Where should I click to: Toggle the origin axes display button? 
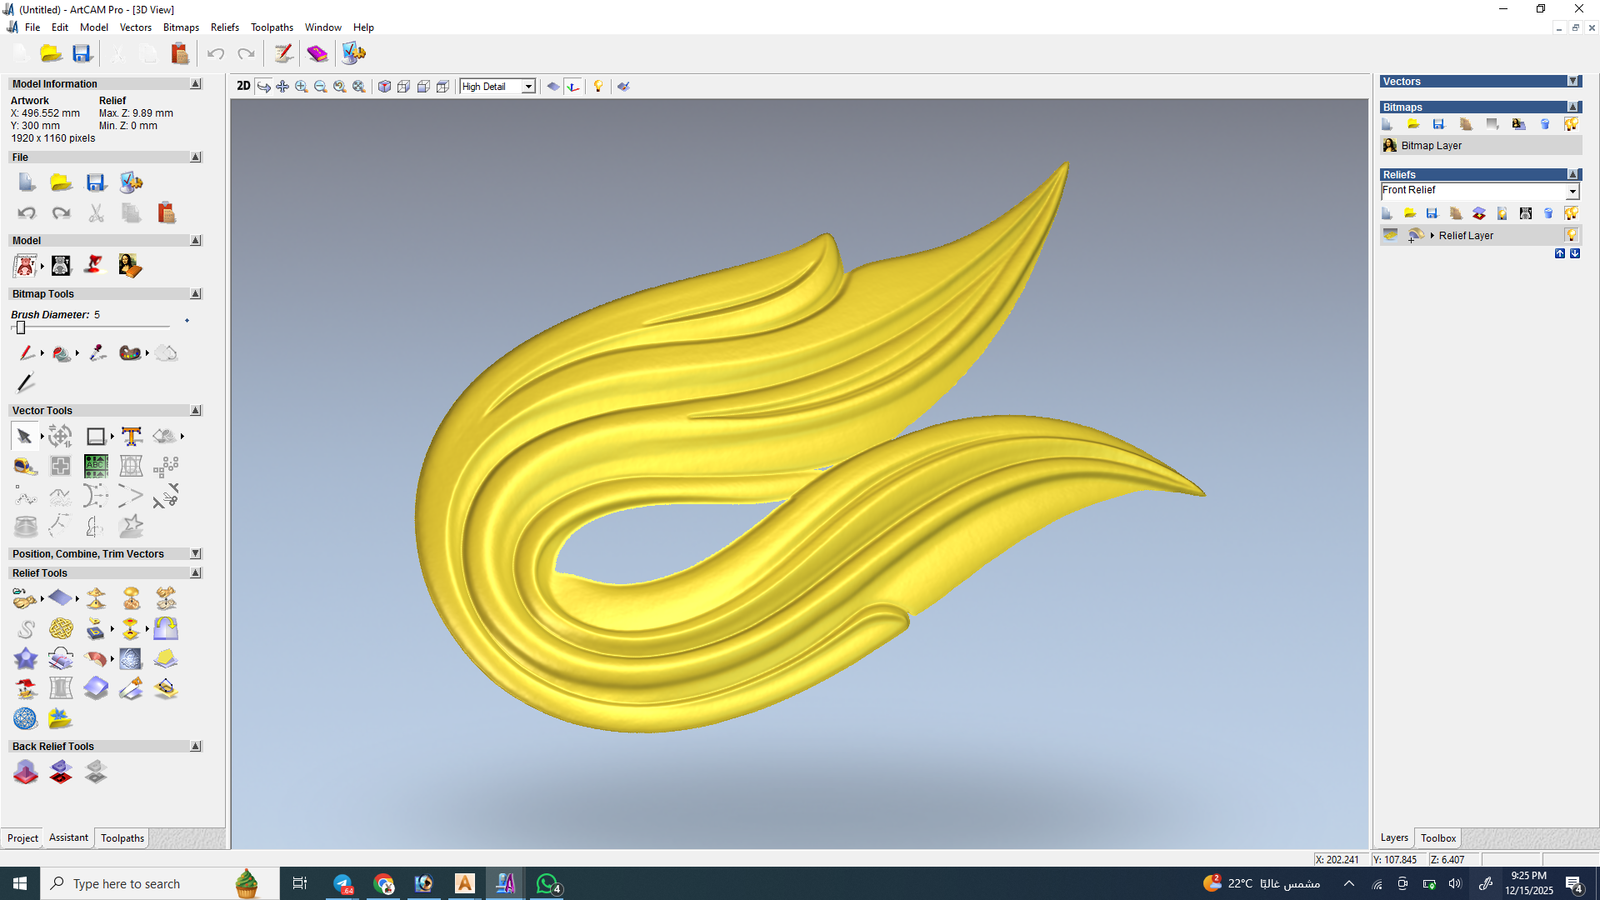pyautogui.click(x=573, y=87)
